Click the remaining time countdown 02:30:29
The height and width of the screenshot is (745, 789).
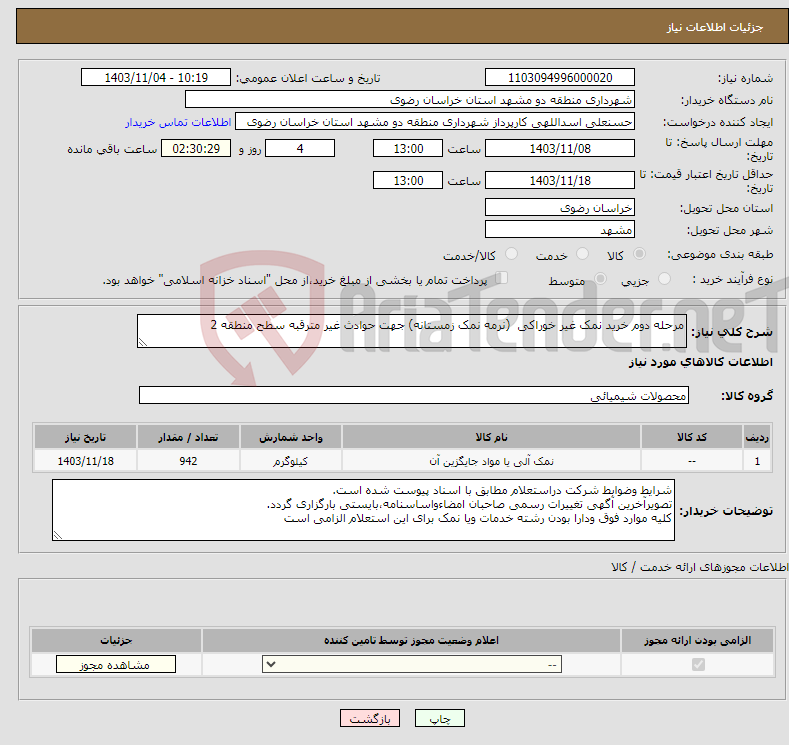coord(196,148)
